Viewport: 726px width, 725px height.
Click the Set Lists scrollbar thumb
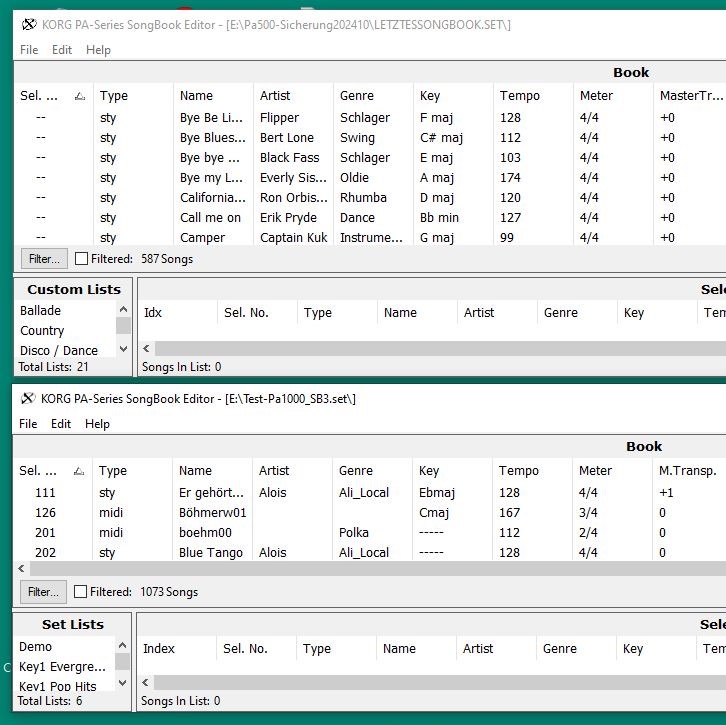click(x=122, y=662)
